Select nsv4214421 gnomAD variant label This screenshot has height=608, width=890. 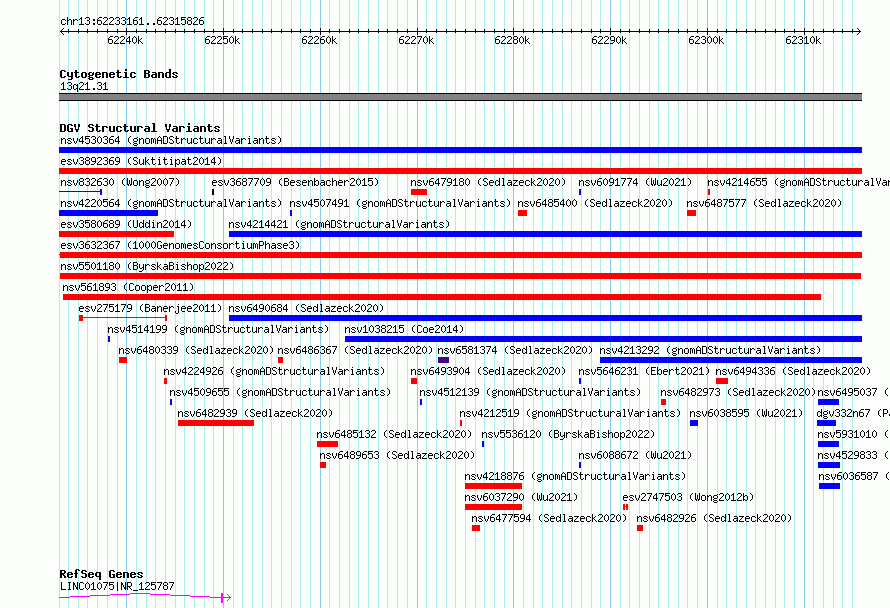click(x=339, y=224)
